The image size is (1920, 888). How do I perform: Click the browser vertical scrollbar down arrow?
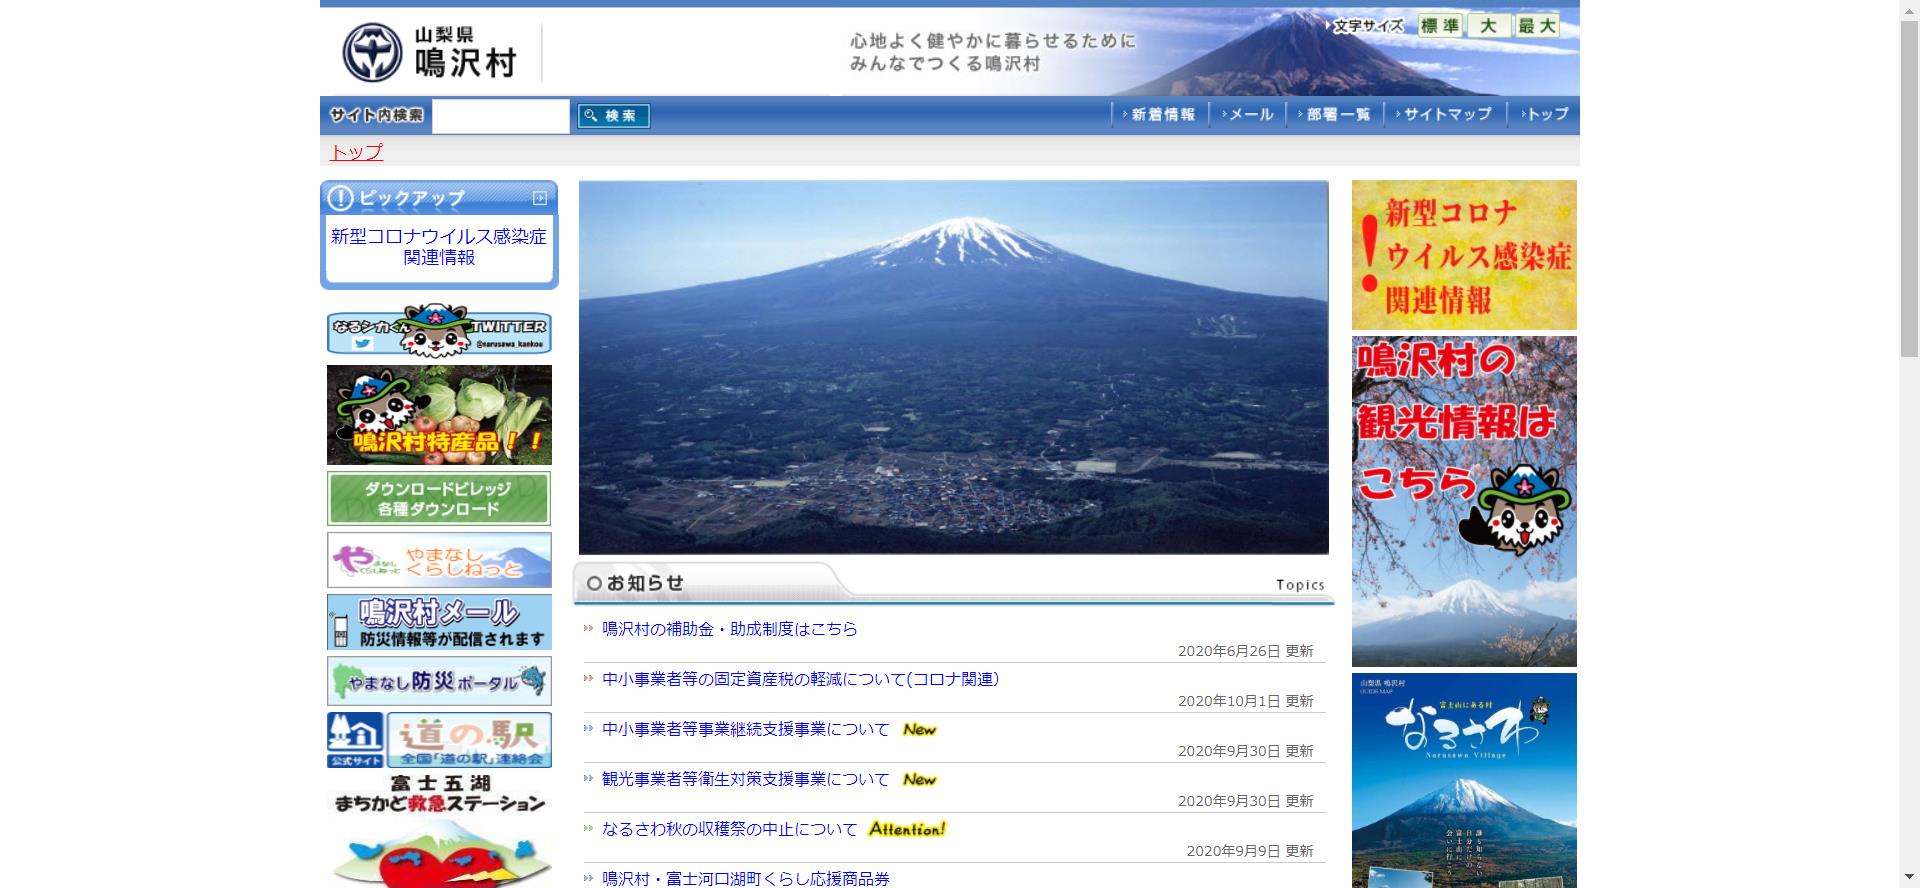pos(1909,878)
